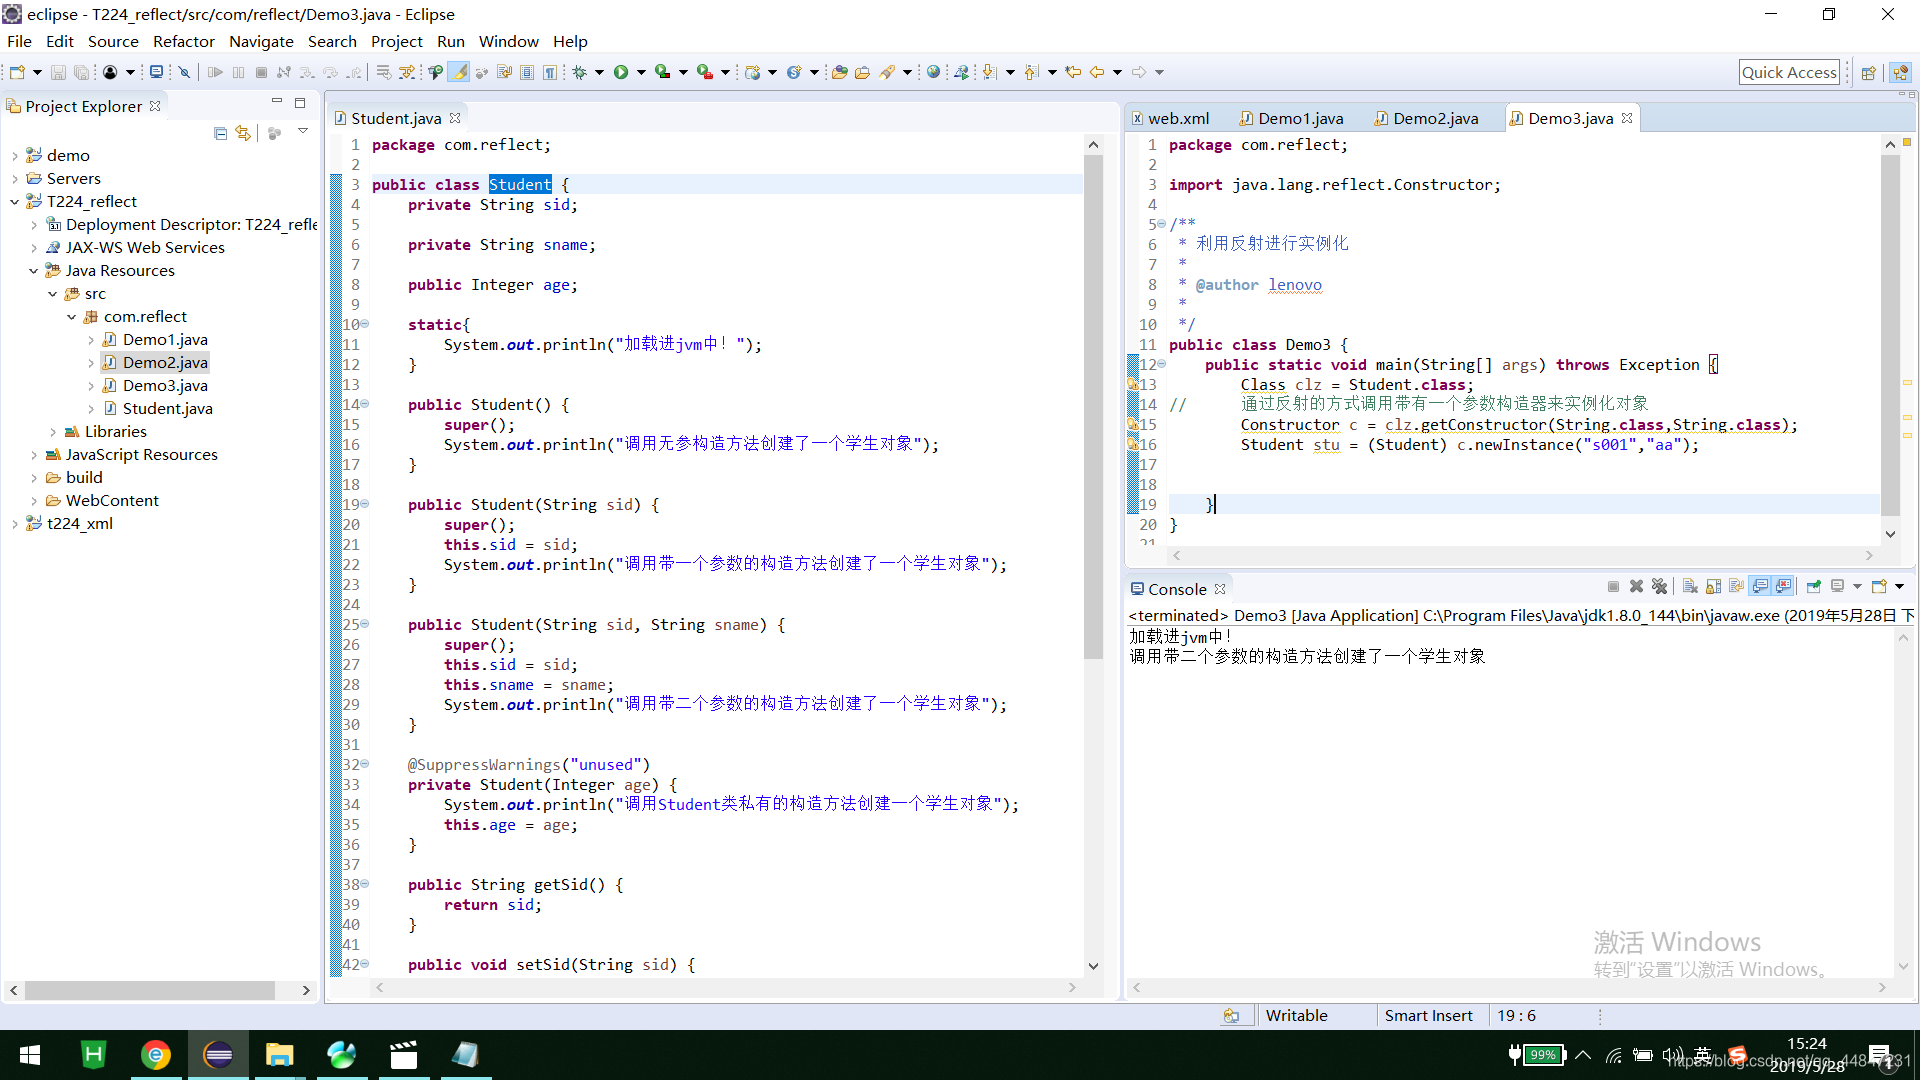Viewport: 1920px width, 1080px height.
Task: Expand the demo project node
Action: point(14,155)
